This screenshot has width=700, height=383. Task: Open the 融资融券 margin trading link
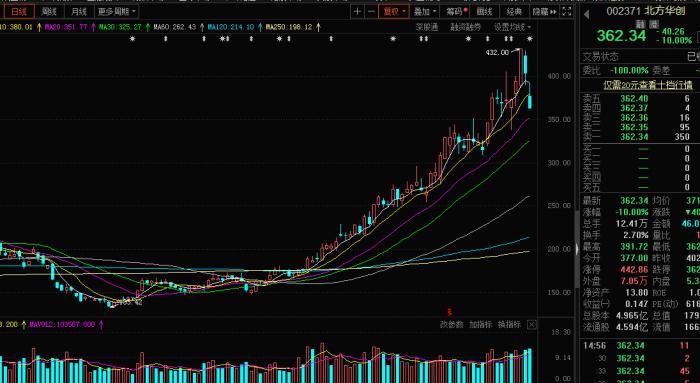click(466, 27)
